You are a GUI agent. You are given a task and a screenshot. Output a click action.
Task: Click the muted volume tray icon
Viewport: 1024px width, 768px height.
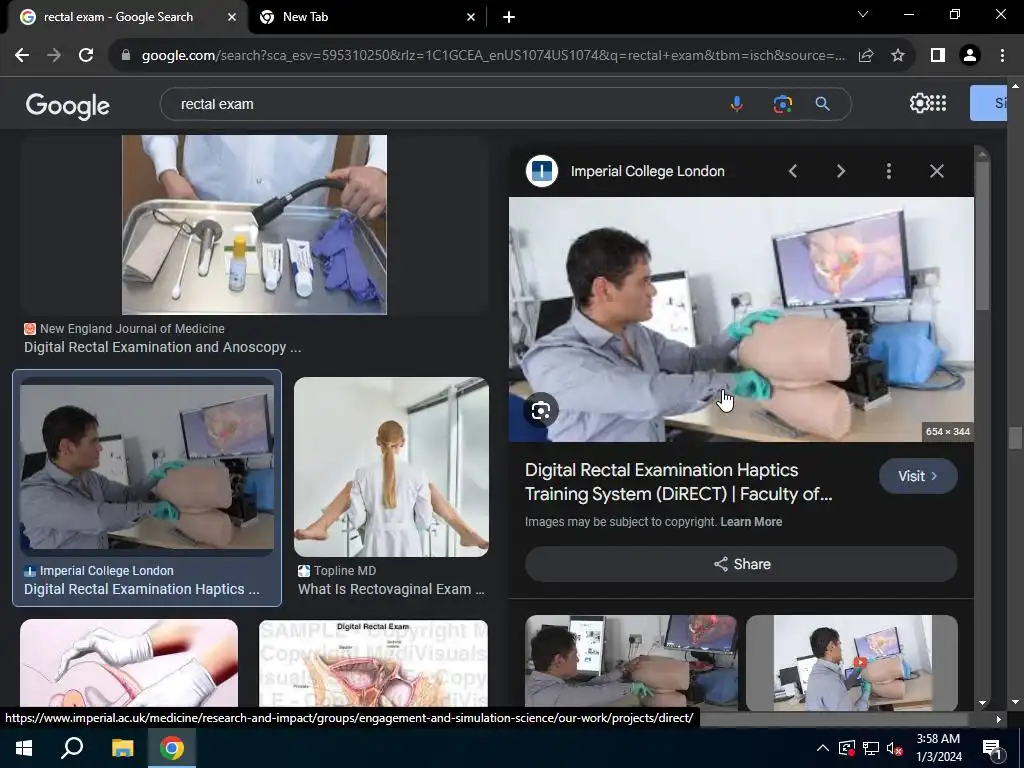(x=895, y=748)
